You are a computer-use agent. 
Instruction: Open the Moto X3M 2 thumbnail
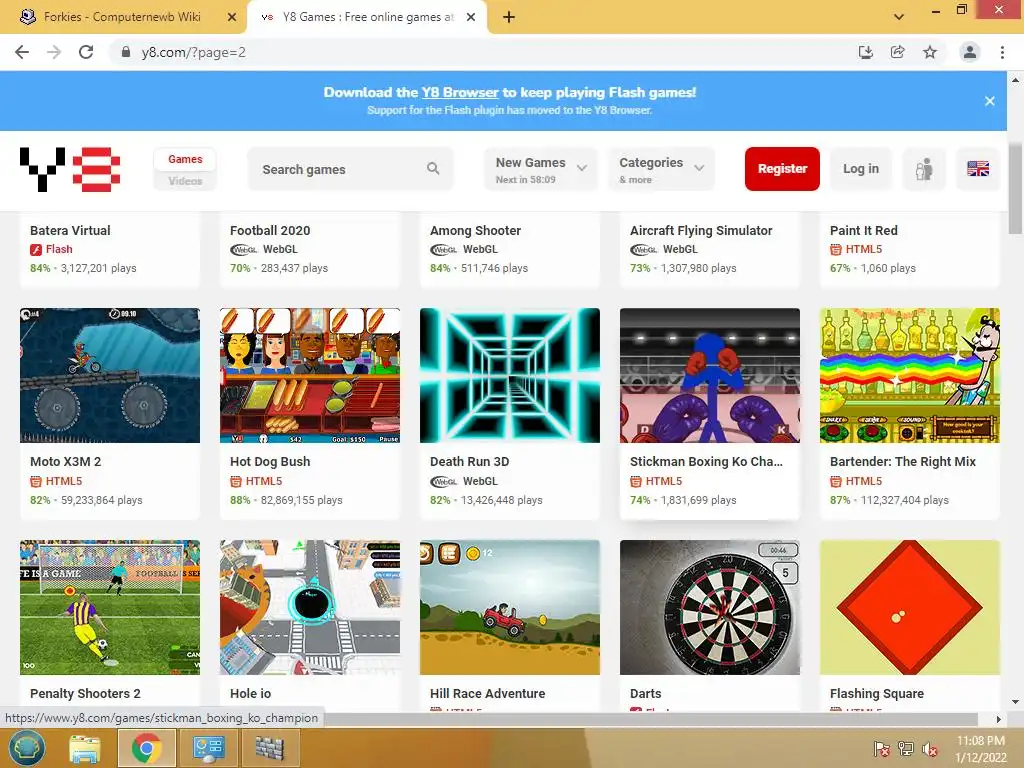(x=110, y=376)
